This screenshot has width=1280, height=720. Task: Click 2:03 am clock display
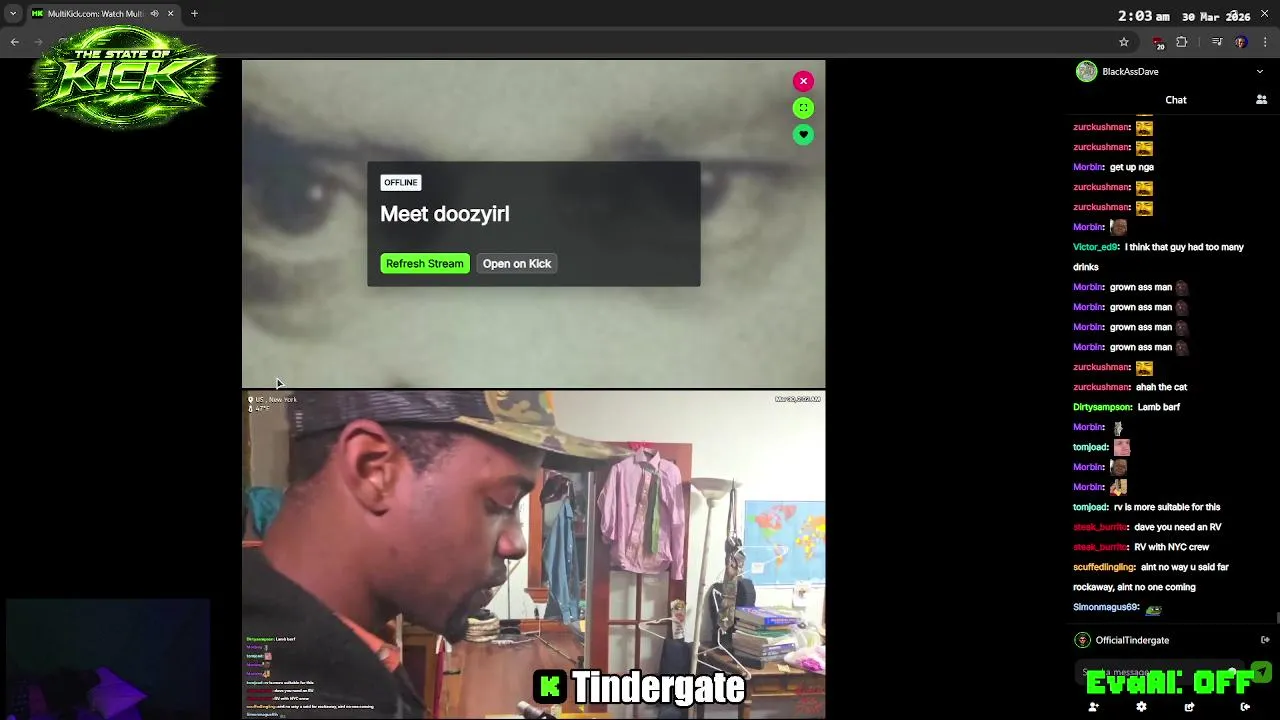click(x=1143, y=16)
